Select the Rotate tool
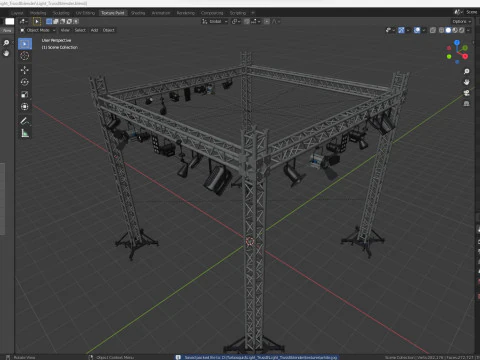The height and width of the screenshot is (360, 480). (25, 82)
